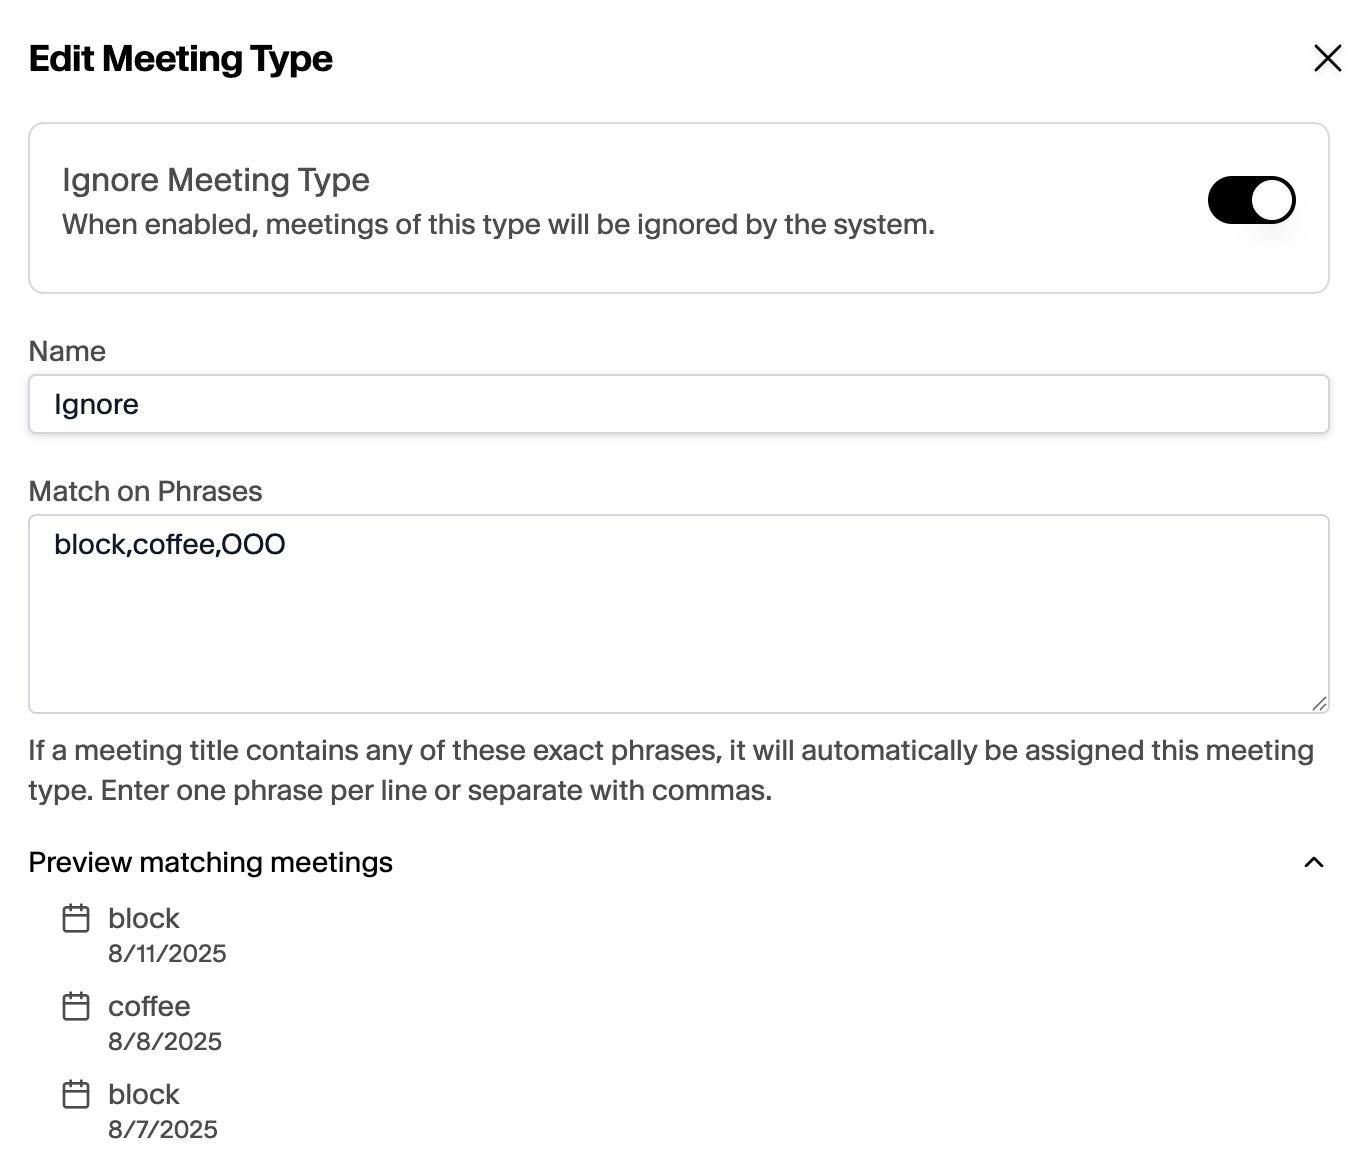Select the block meeting dated 8/11/2025
The height and width of the screenshot is (1162, 1362).
144,918
